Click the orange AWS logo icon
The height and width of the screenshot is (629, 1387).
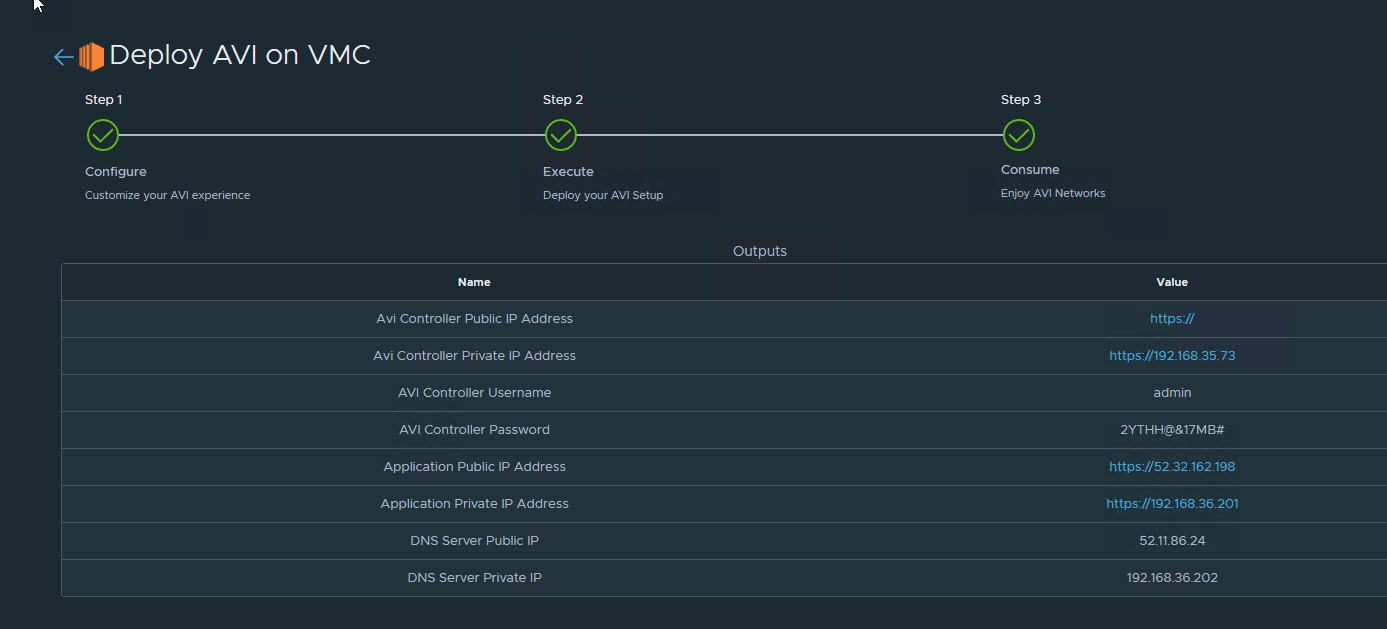pos(91,57)
